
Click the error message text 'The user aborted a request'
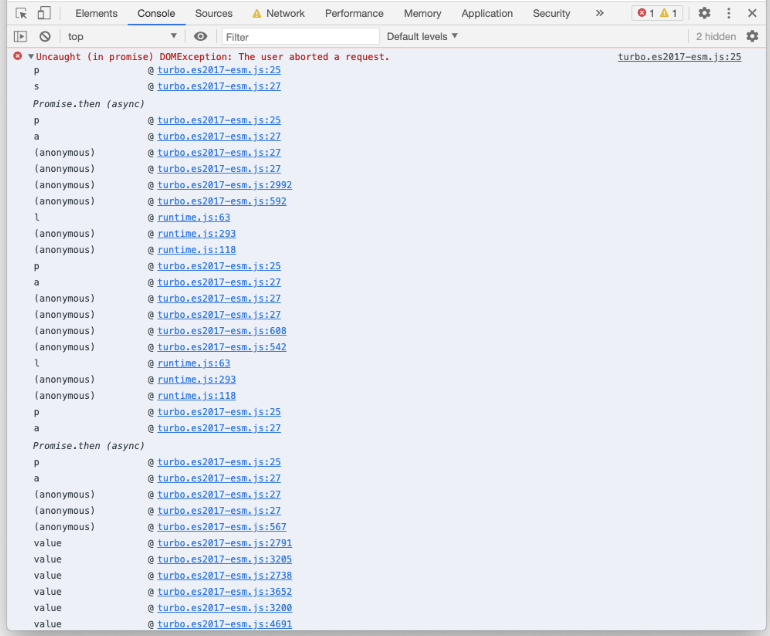313,56
